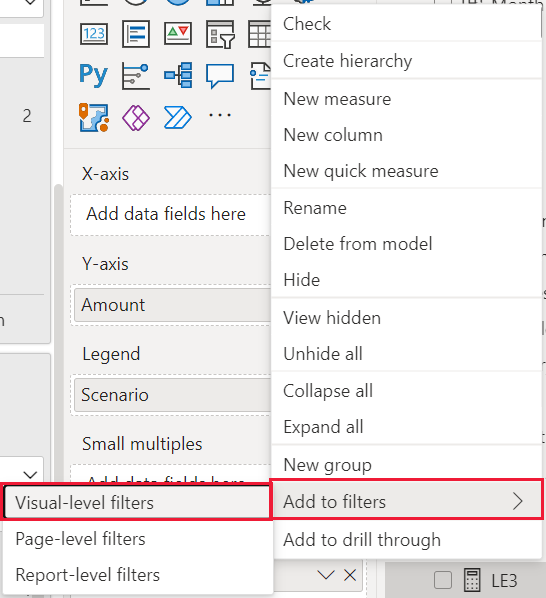Screen dimensions: 546x598
Task: Select the Card visual icon
Action: point(94,34)
